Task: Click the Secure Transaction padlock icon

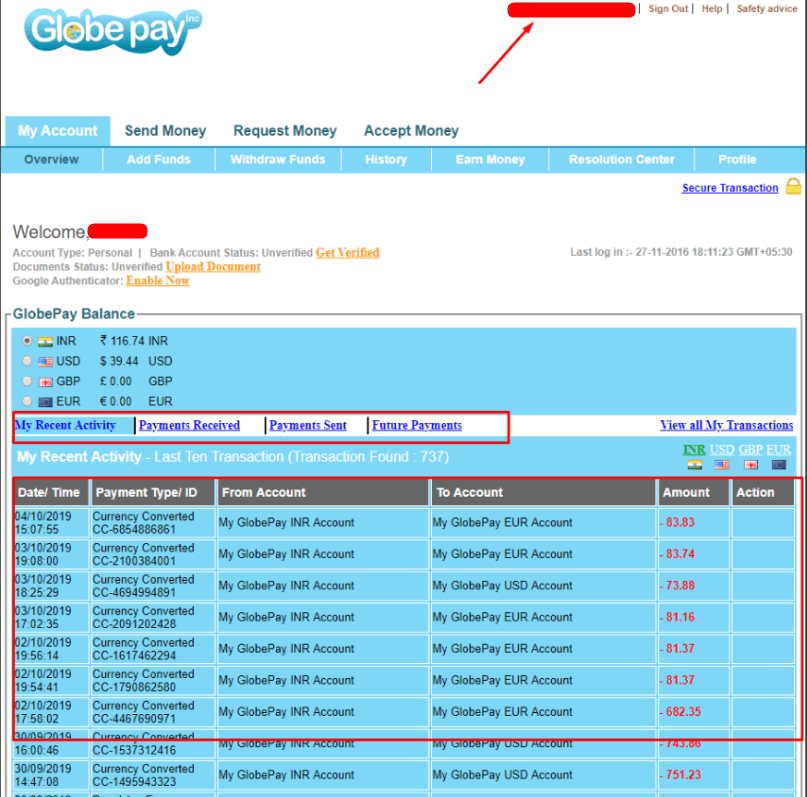Action: [793, 186]
